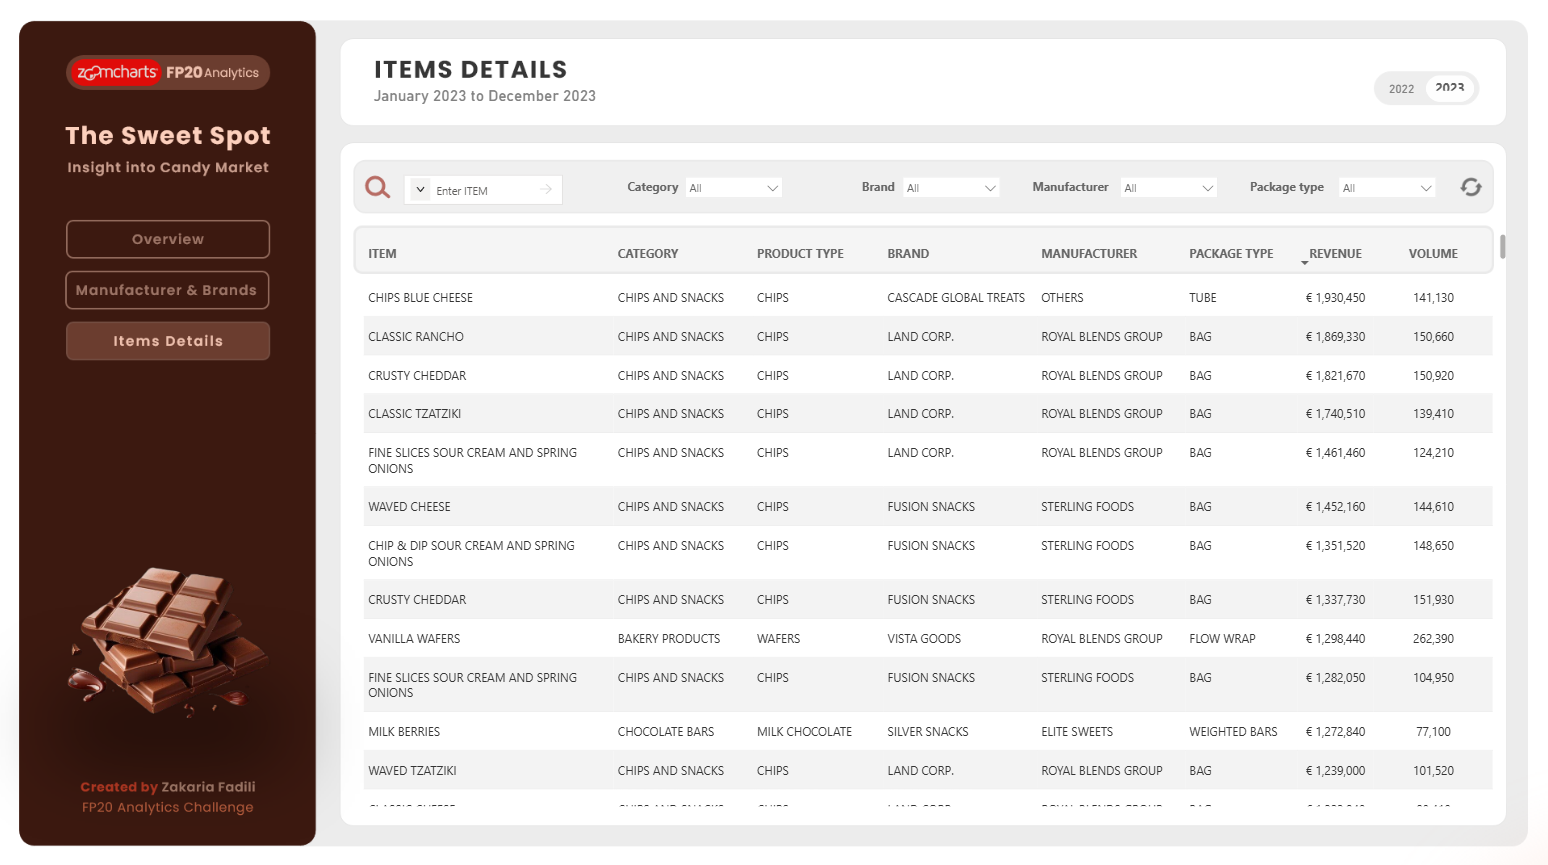1548x865 pixels.
Task: Select CHIP & DIP SOUR CREAM item
Action: point(471,554)
